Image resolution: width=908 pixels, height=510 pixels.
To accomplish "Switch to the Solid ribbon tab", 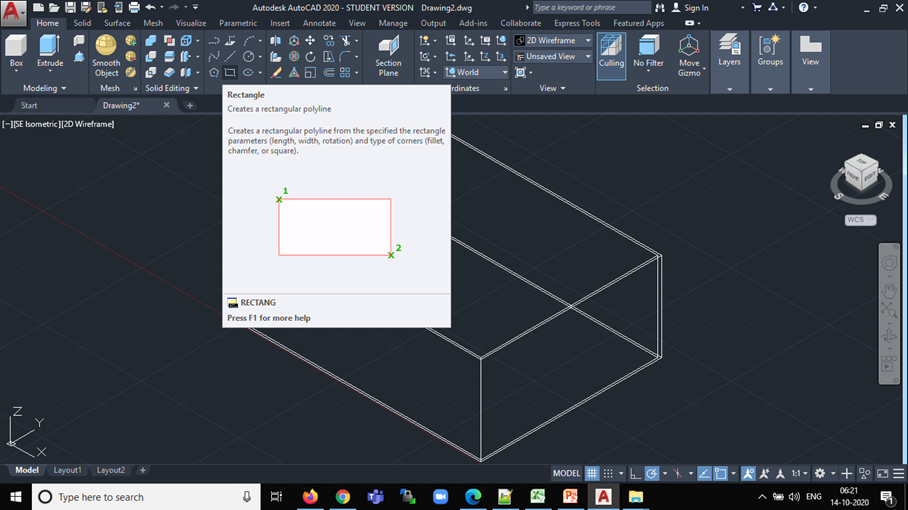I will 82,23.
